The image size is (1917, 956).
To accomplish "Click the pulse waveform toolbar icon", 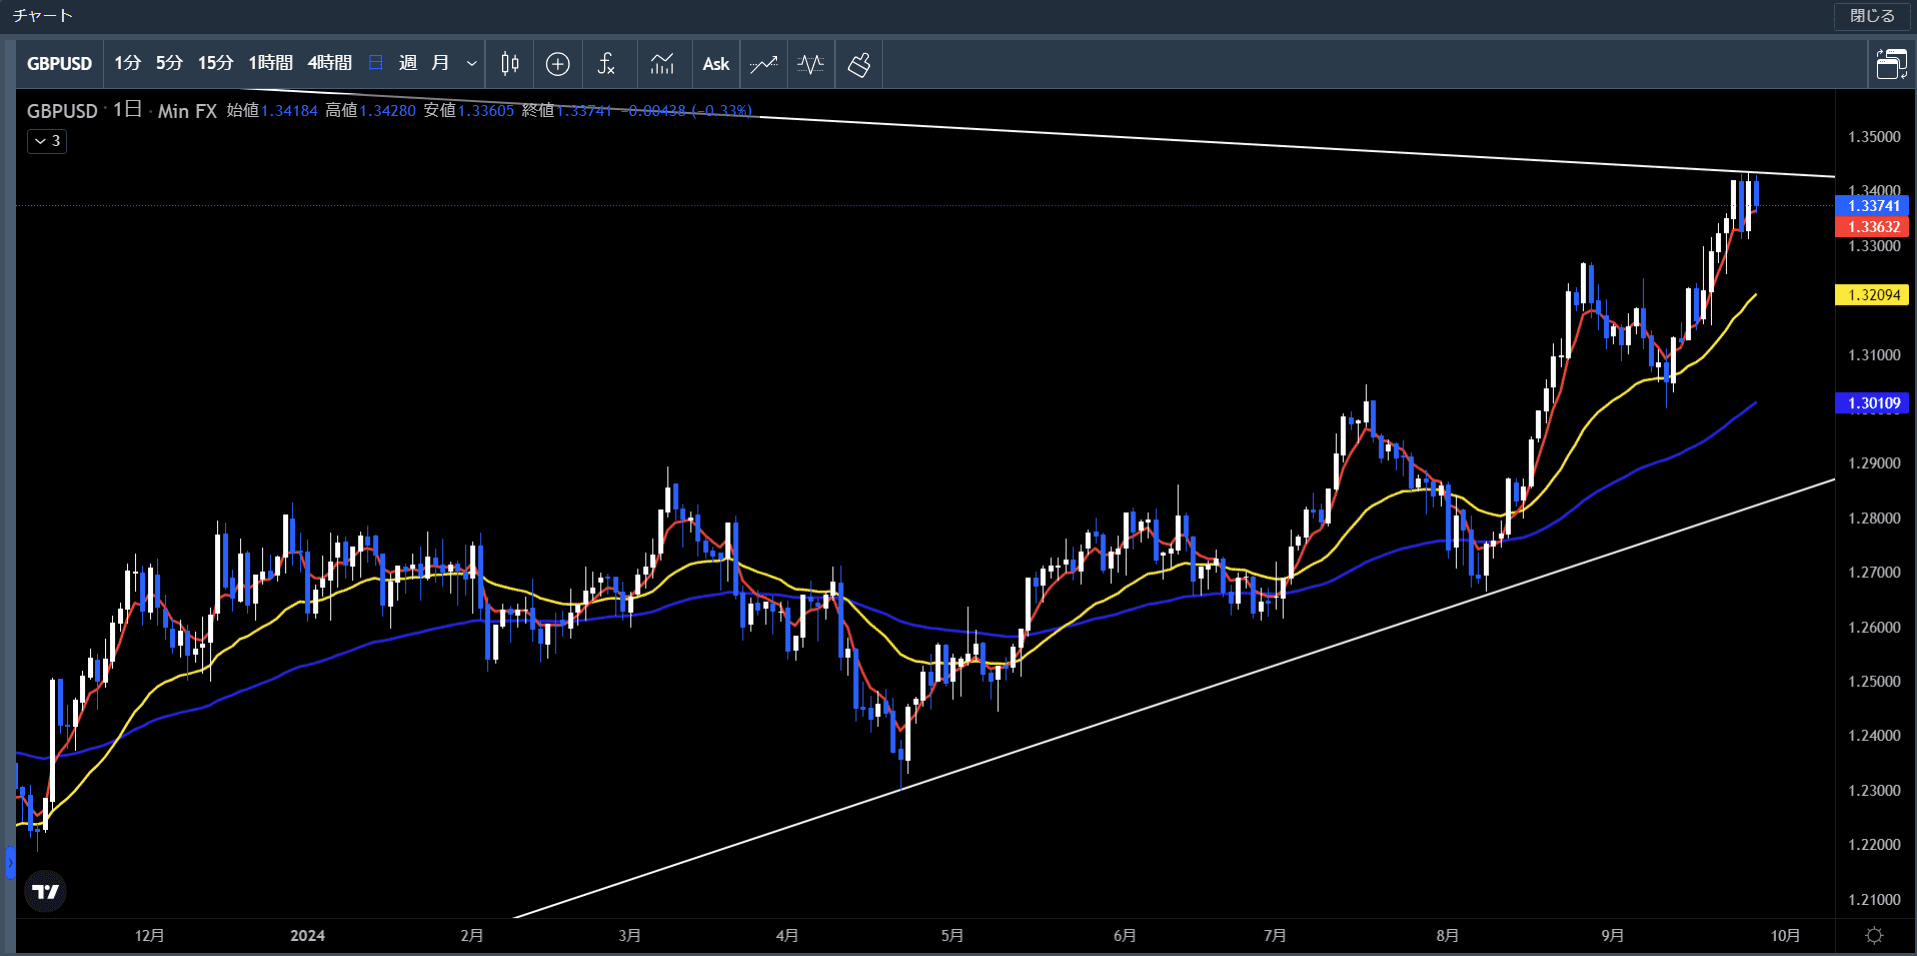I will click(x=811, y=64).
